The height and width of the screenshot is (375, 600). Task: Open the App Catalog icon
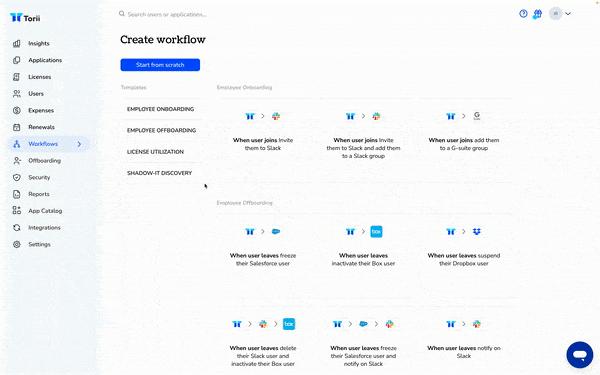pos(16,210)
